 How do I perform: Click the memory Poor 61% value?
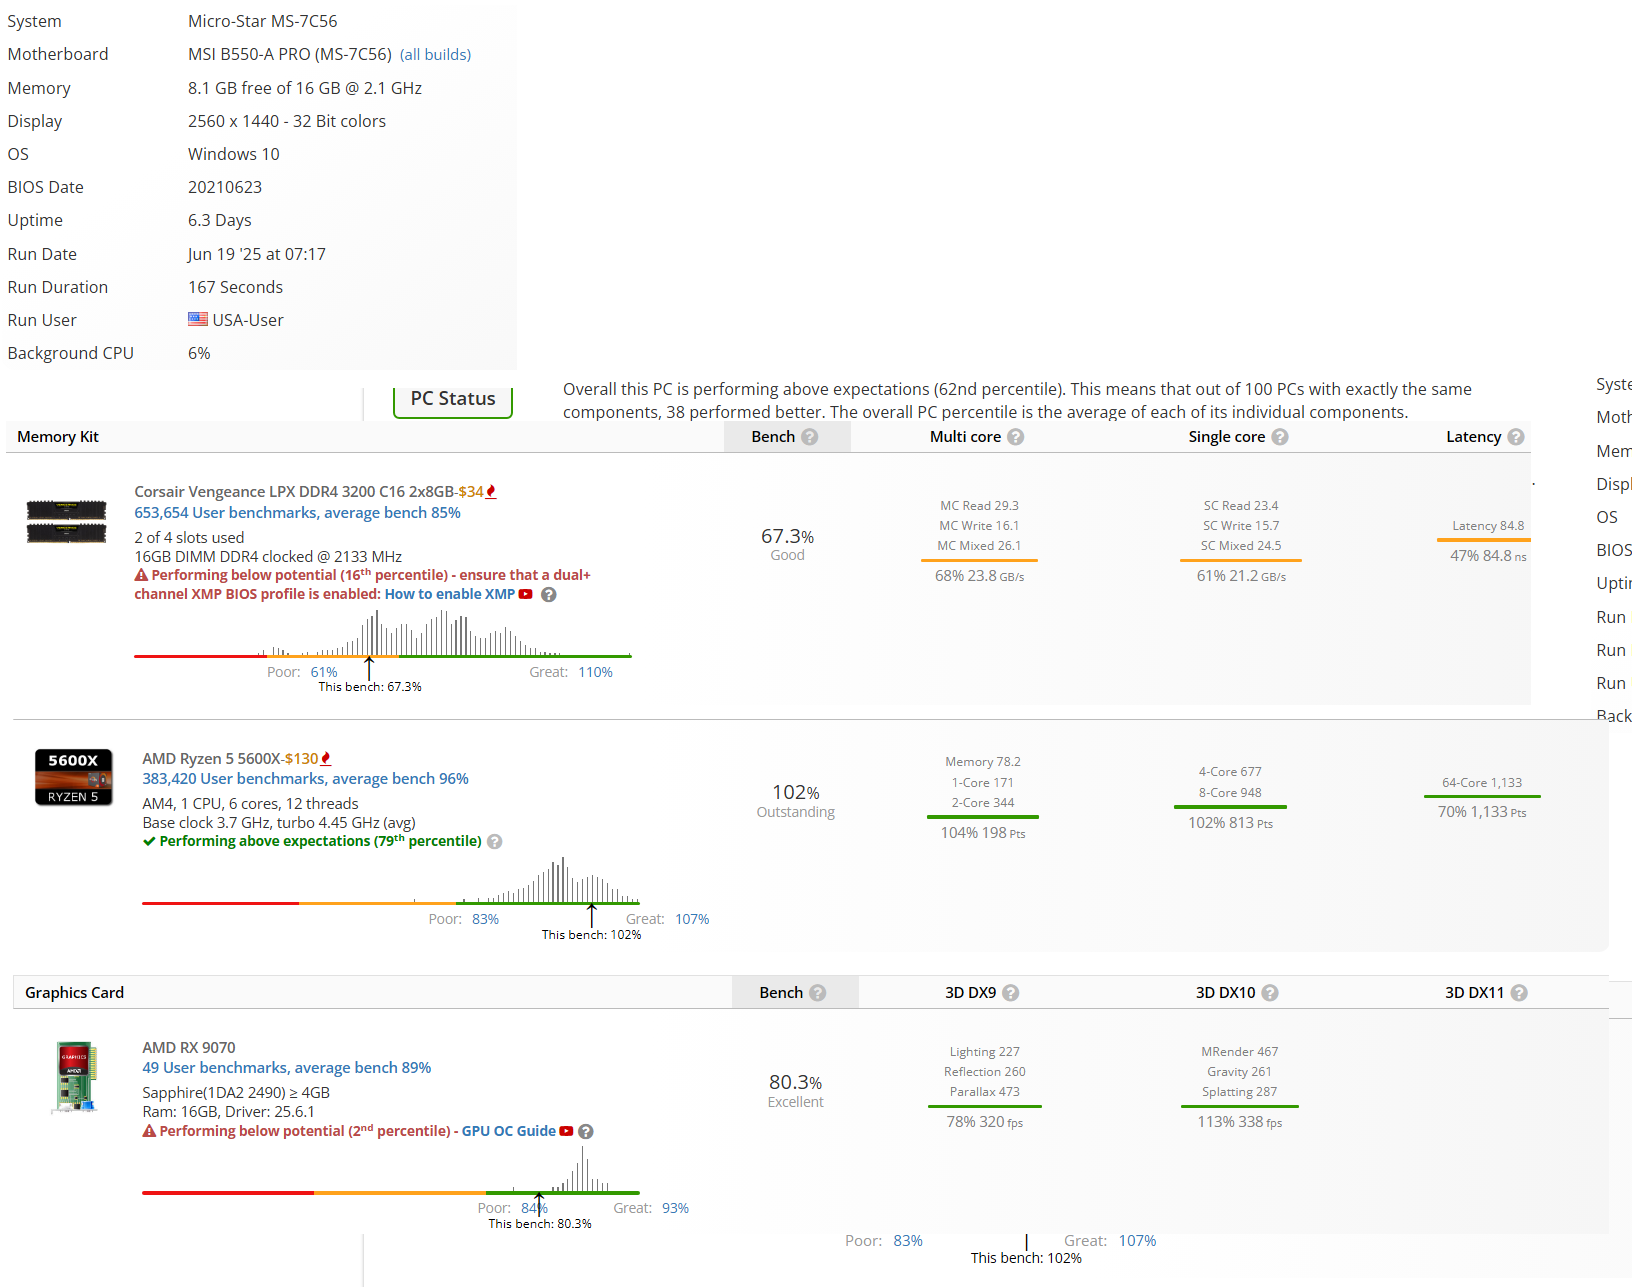click(324, 672)
